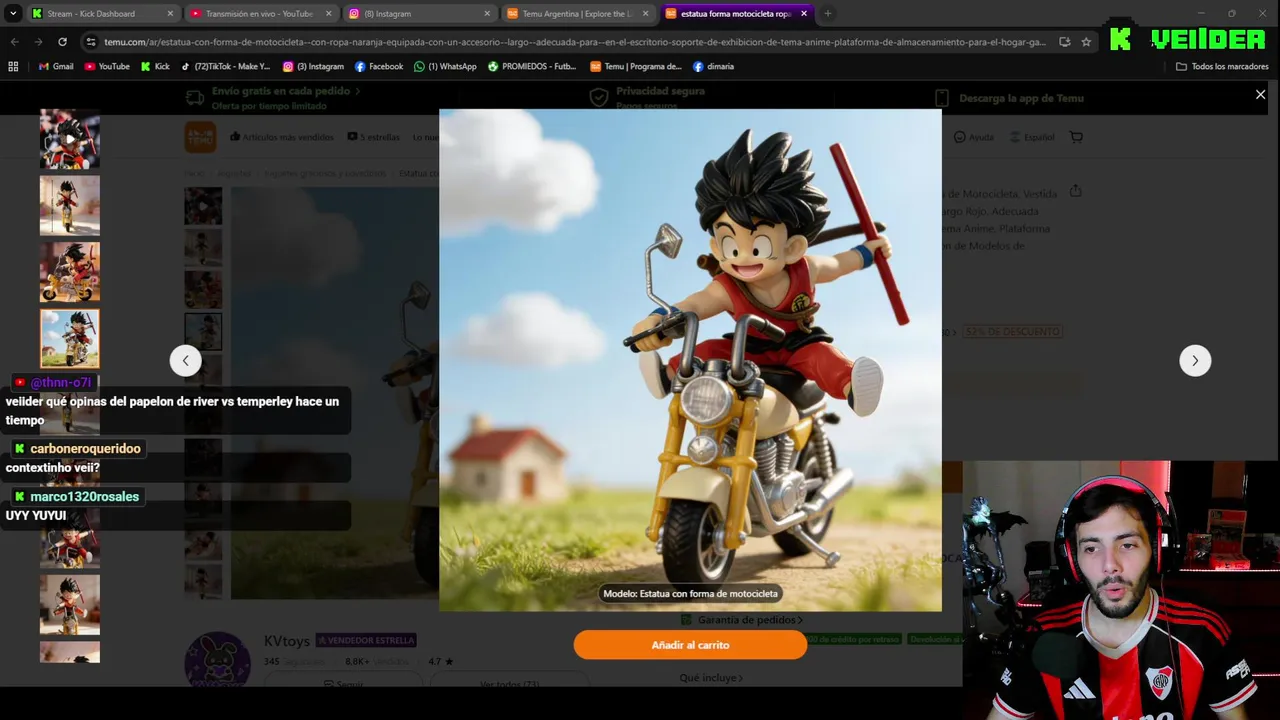1280x720 pixels.
Task: Click Descarga la app de Temu
Action: click(x=1008, y=98)
